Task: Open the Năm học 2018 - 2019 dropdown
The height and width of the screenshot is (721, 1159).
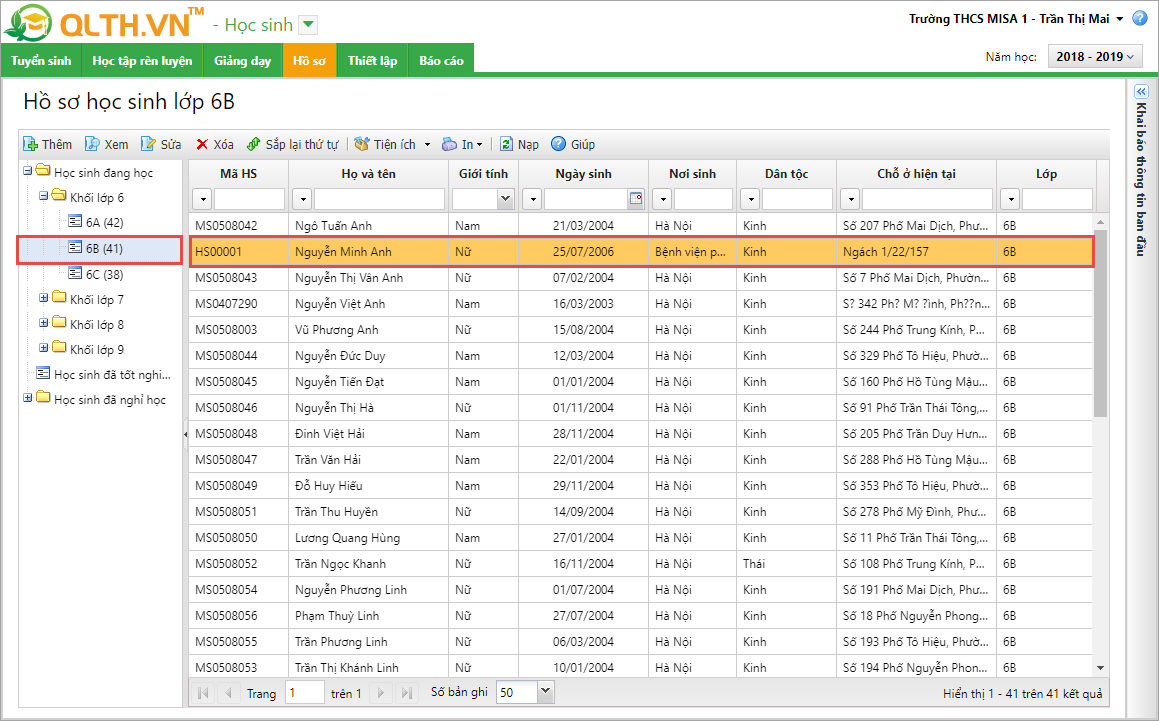Action: click(1094, 57)
